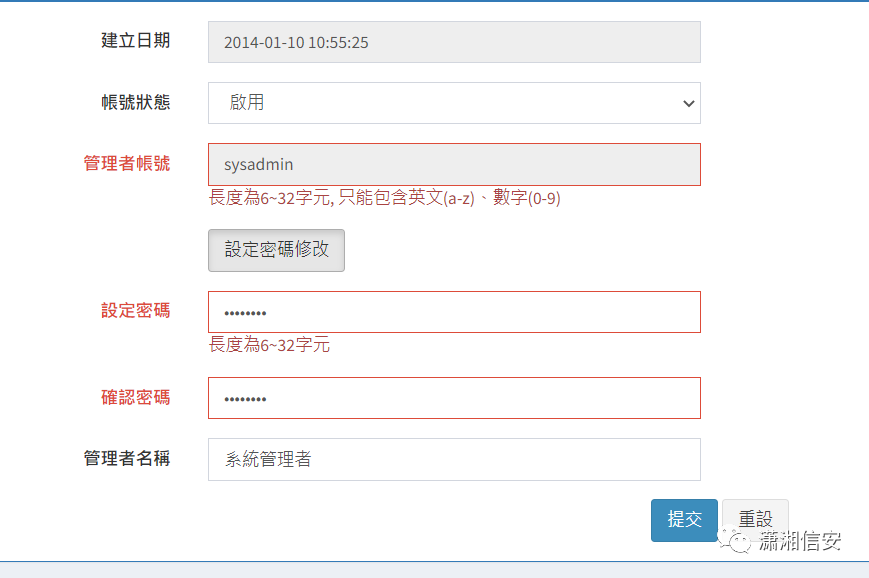Click the 確認密碼 red label
The height and width of the screenshot is (578, 869).
(x=135, y=397)
